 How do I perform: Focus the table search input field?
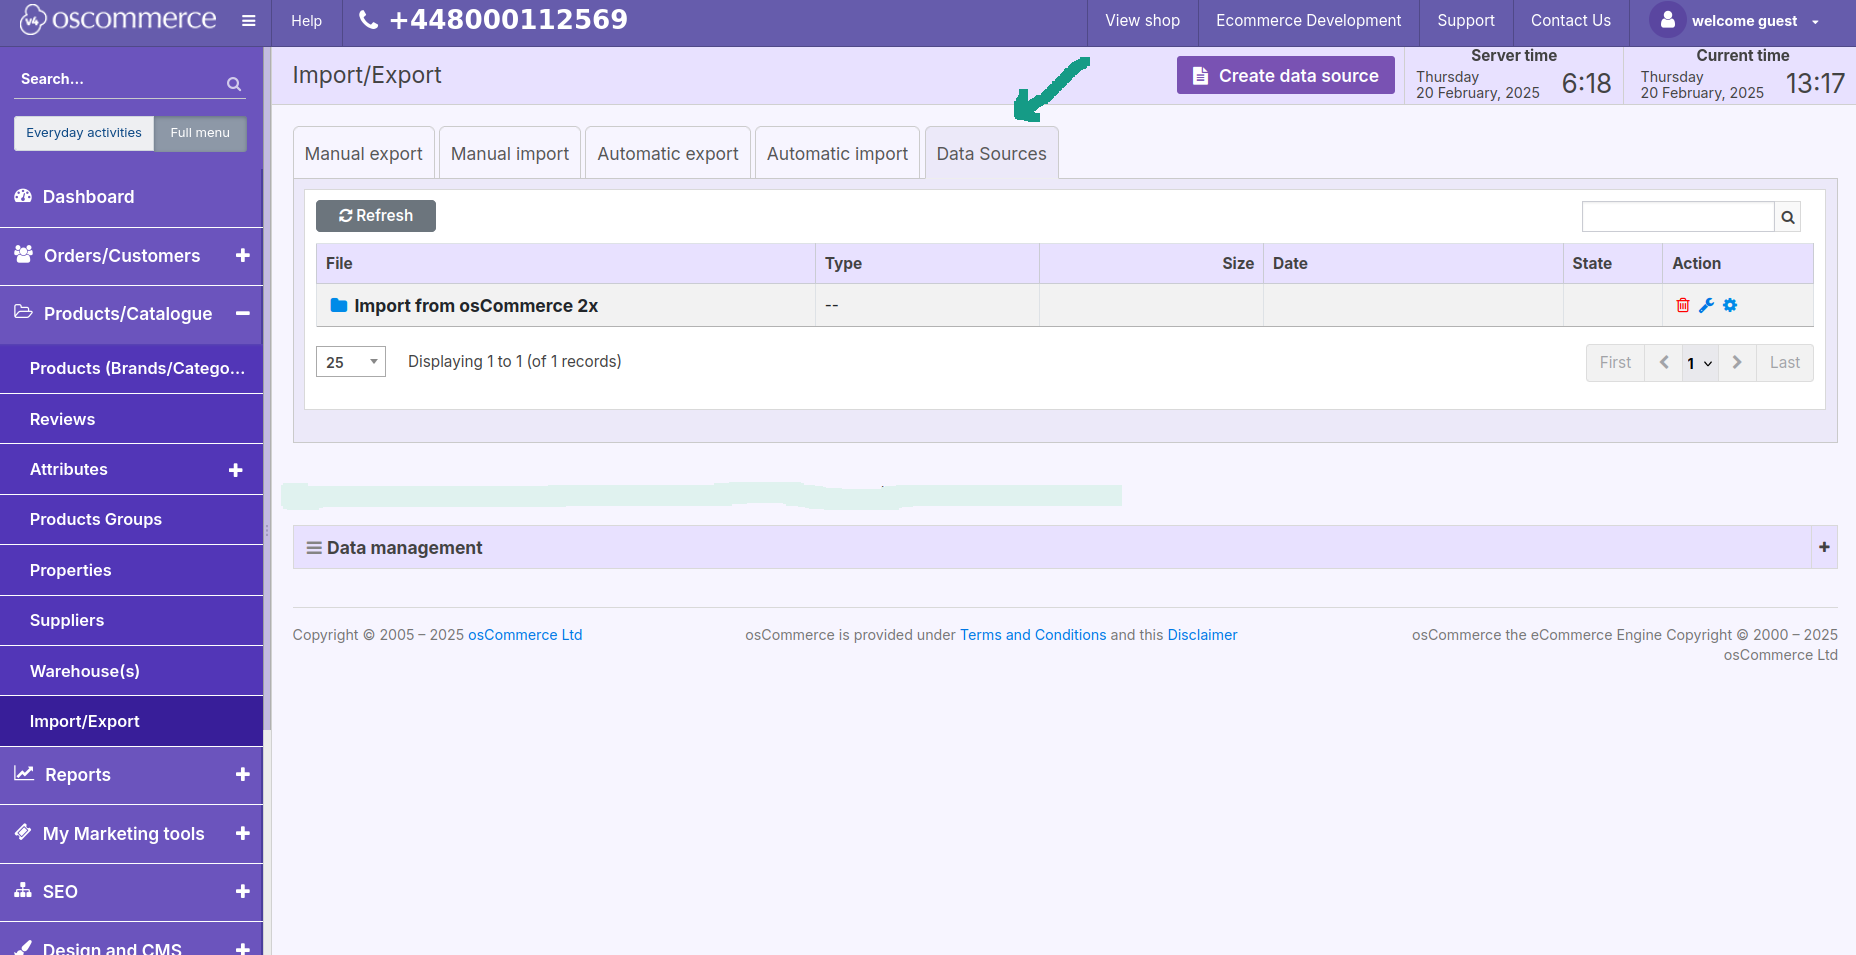(1678, 217)
